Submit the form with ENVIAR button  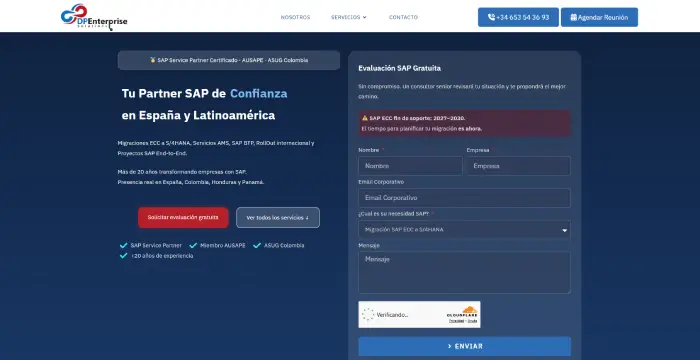coord(464,346)
